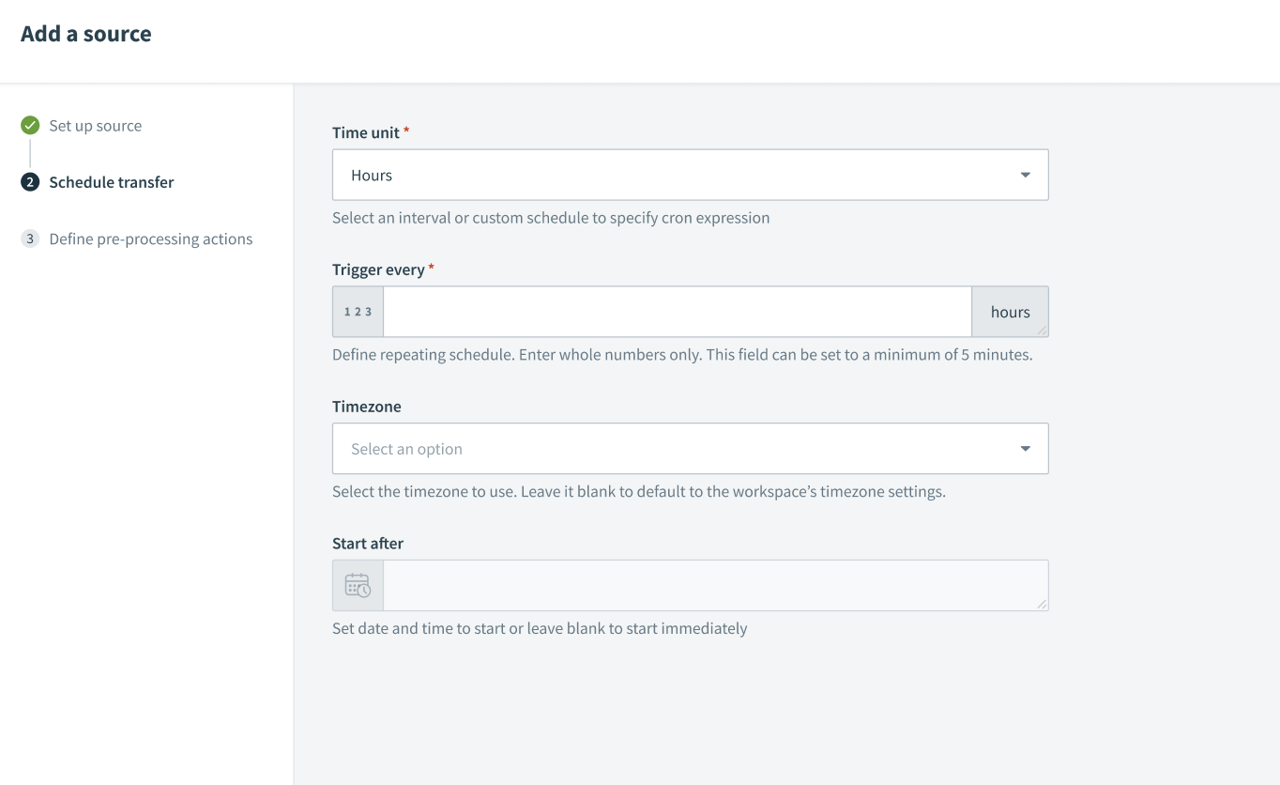Open the Time unit dropdown showing Hours
The image size is (1280, 785).
690,174
